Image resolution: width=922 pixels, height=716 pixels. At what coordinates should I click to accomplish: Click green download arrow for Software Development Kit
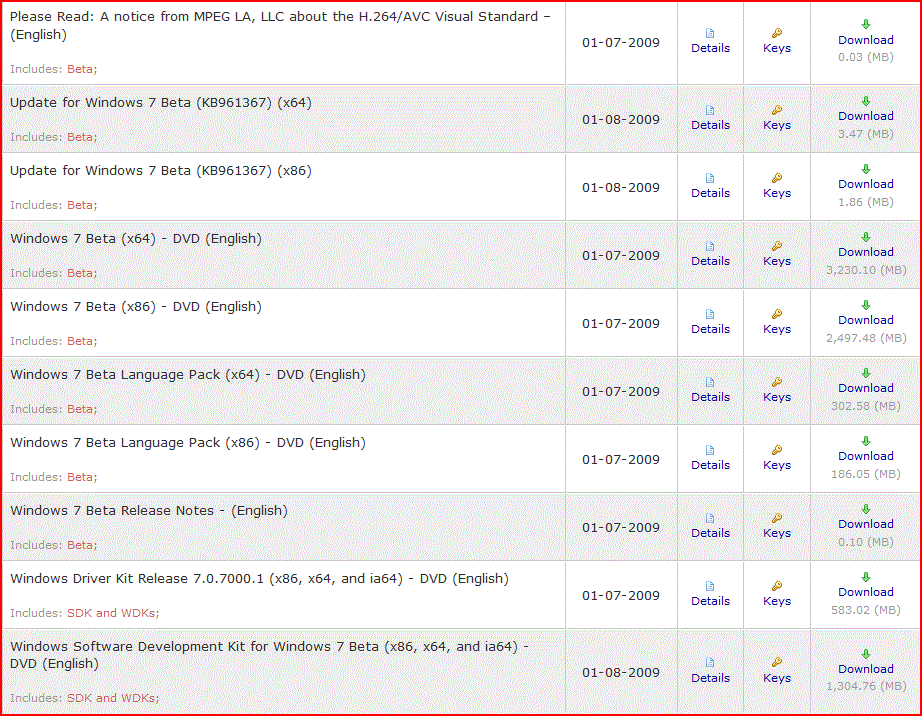(x=866, y=654)
